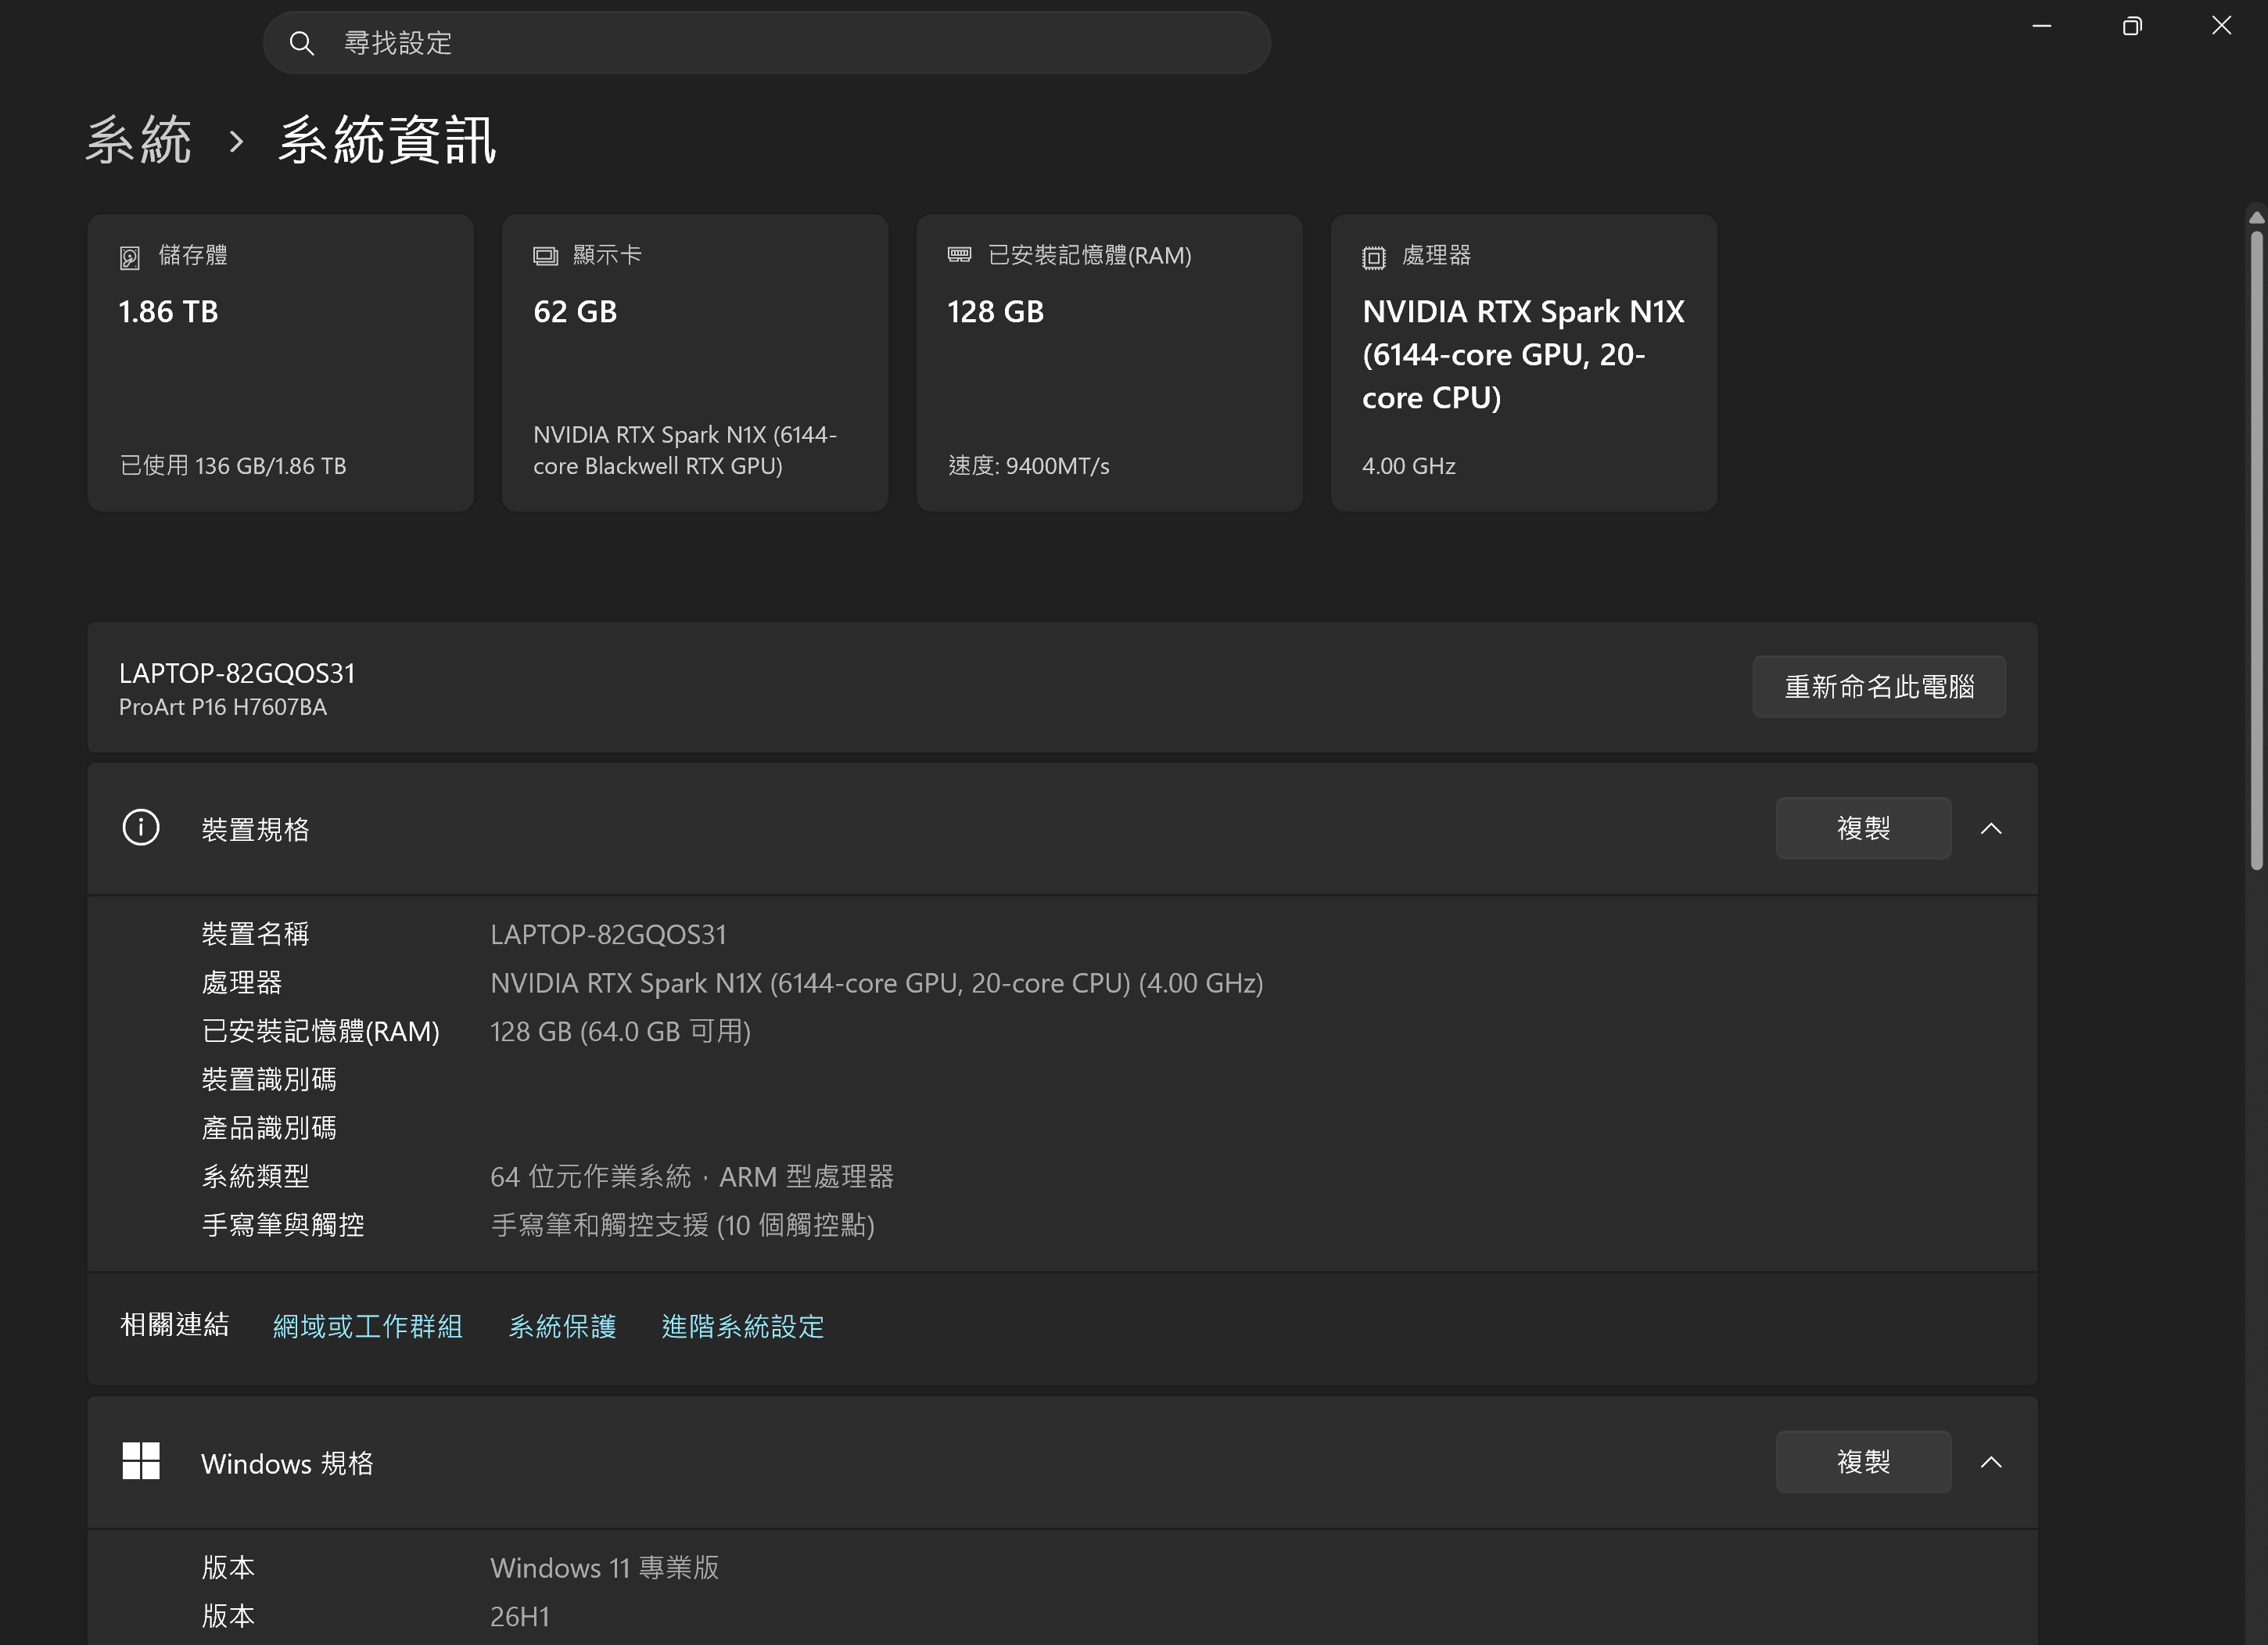Minimize the Settings window

coord(2042,26)
